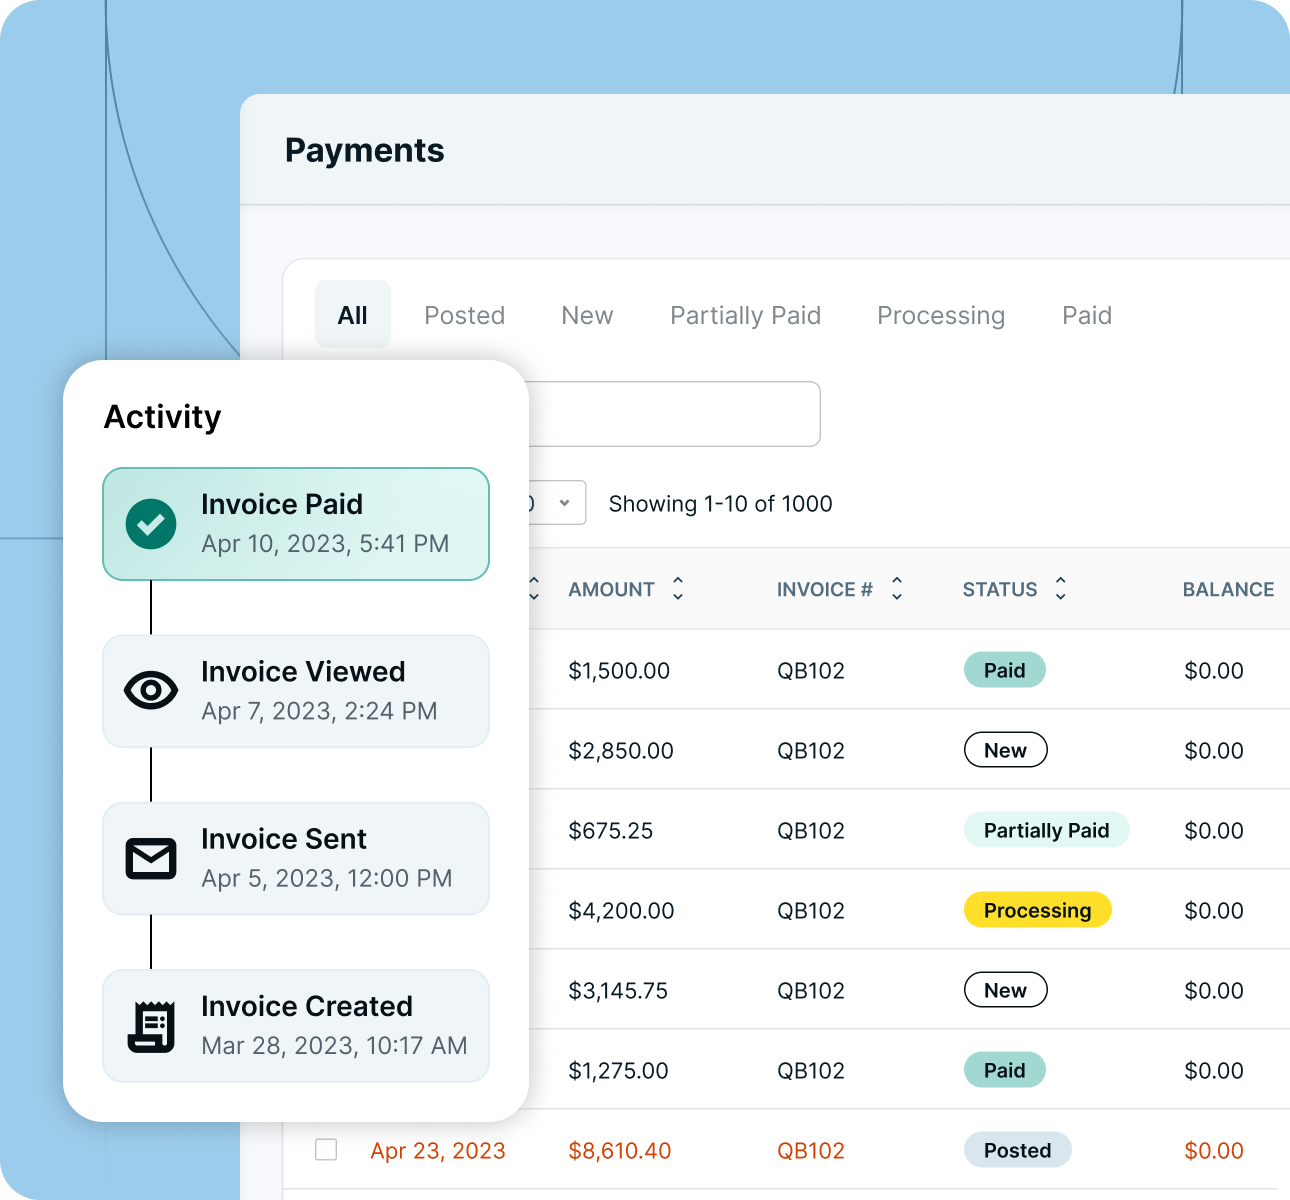The width and height of the screenshot is (1290, 1200).
Task: Click the red $0.00 balance
Action: pos(1214,1151)
